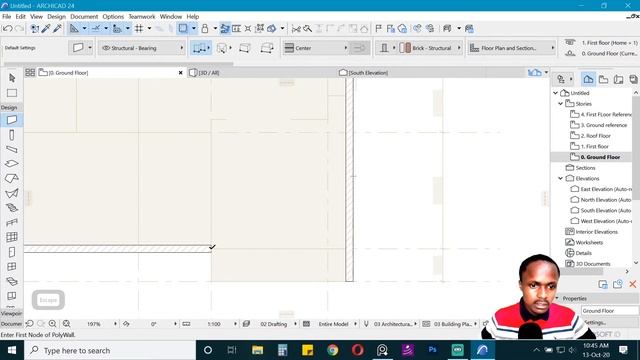The width and height of the screenshot is (640, 360).
Task: Click the Windows search box in taskbar
Action: click(x=110, y=350)
